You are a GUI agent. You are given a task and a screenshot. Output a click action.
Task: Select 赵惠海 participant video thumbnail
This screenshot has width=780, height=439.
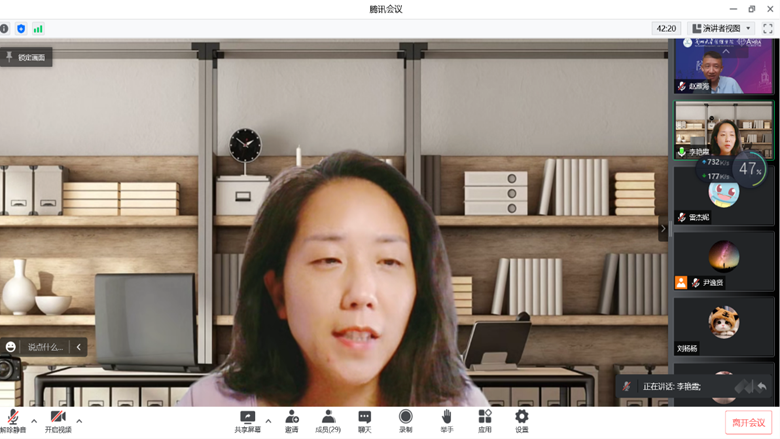coord(723,66)
